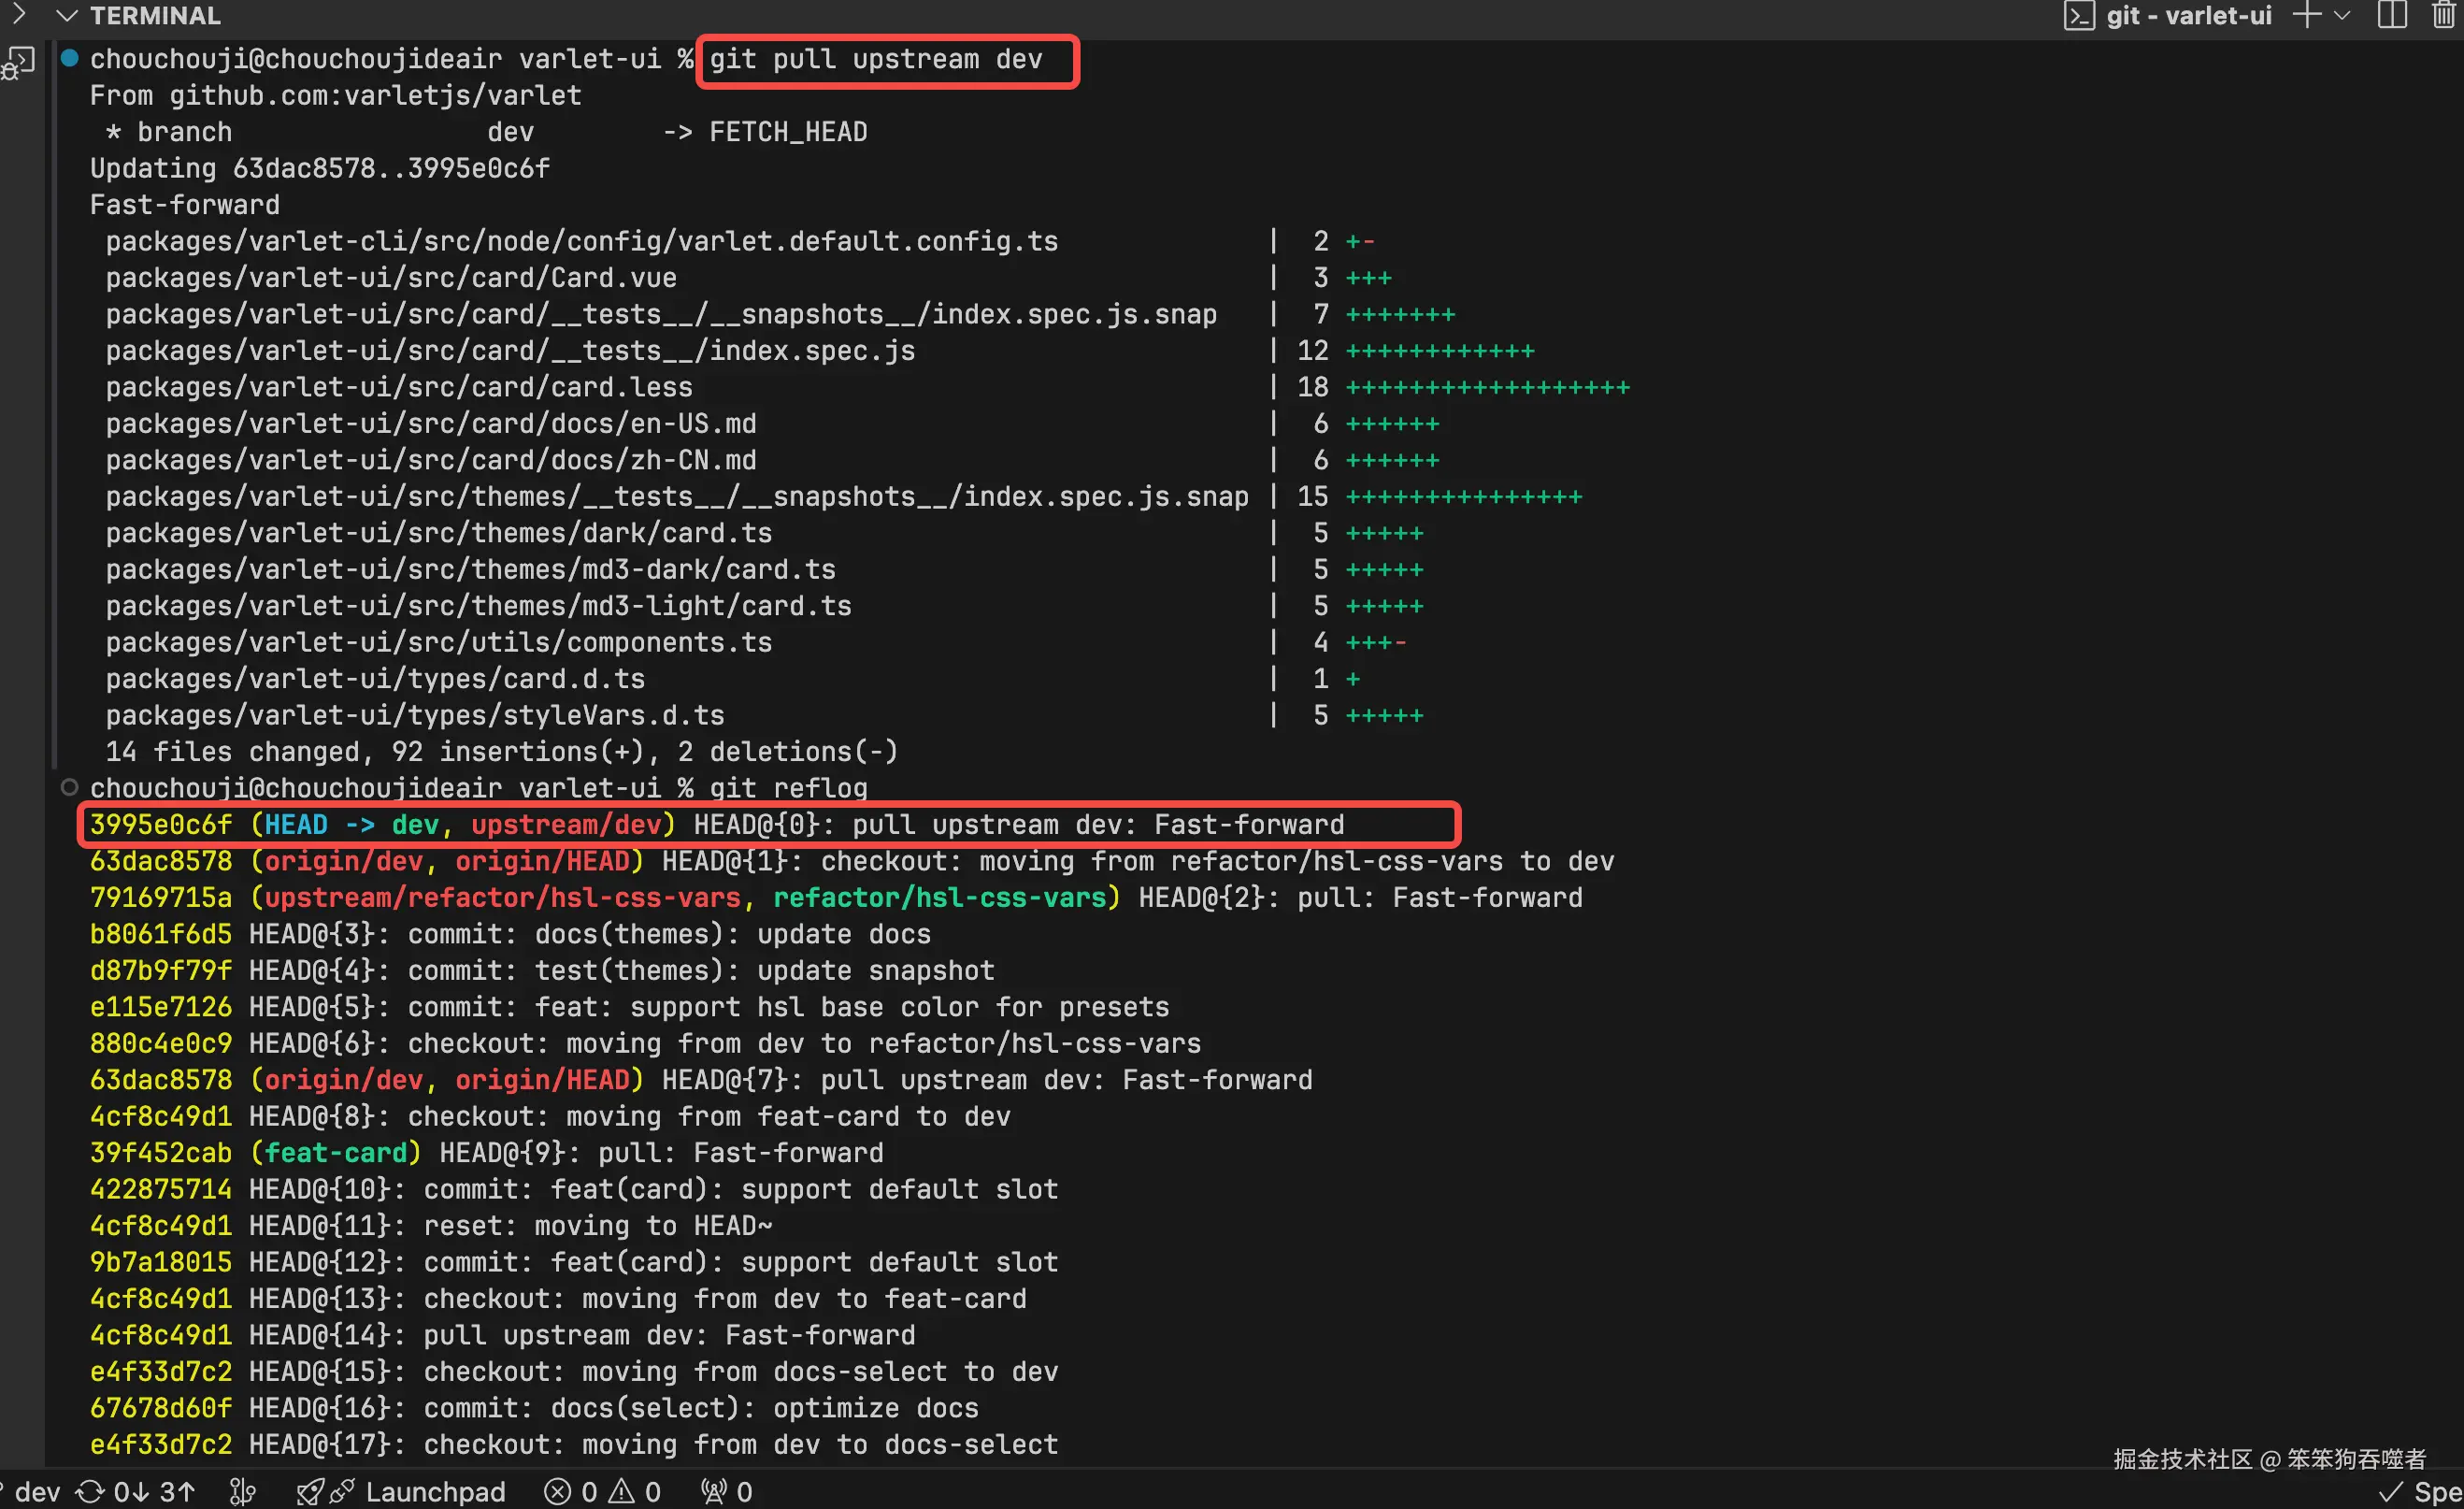Select the TERMINAL panel tab
The image size is (2464, 1509).
click(155, 15)
